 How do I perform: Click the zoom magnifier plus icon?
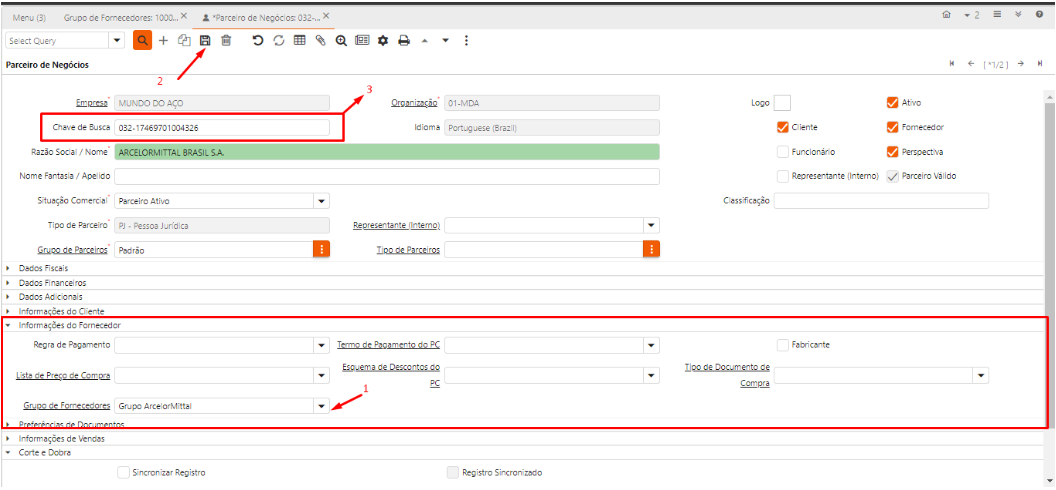click(x=341, y=40)
